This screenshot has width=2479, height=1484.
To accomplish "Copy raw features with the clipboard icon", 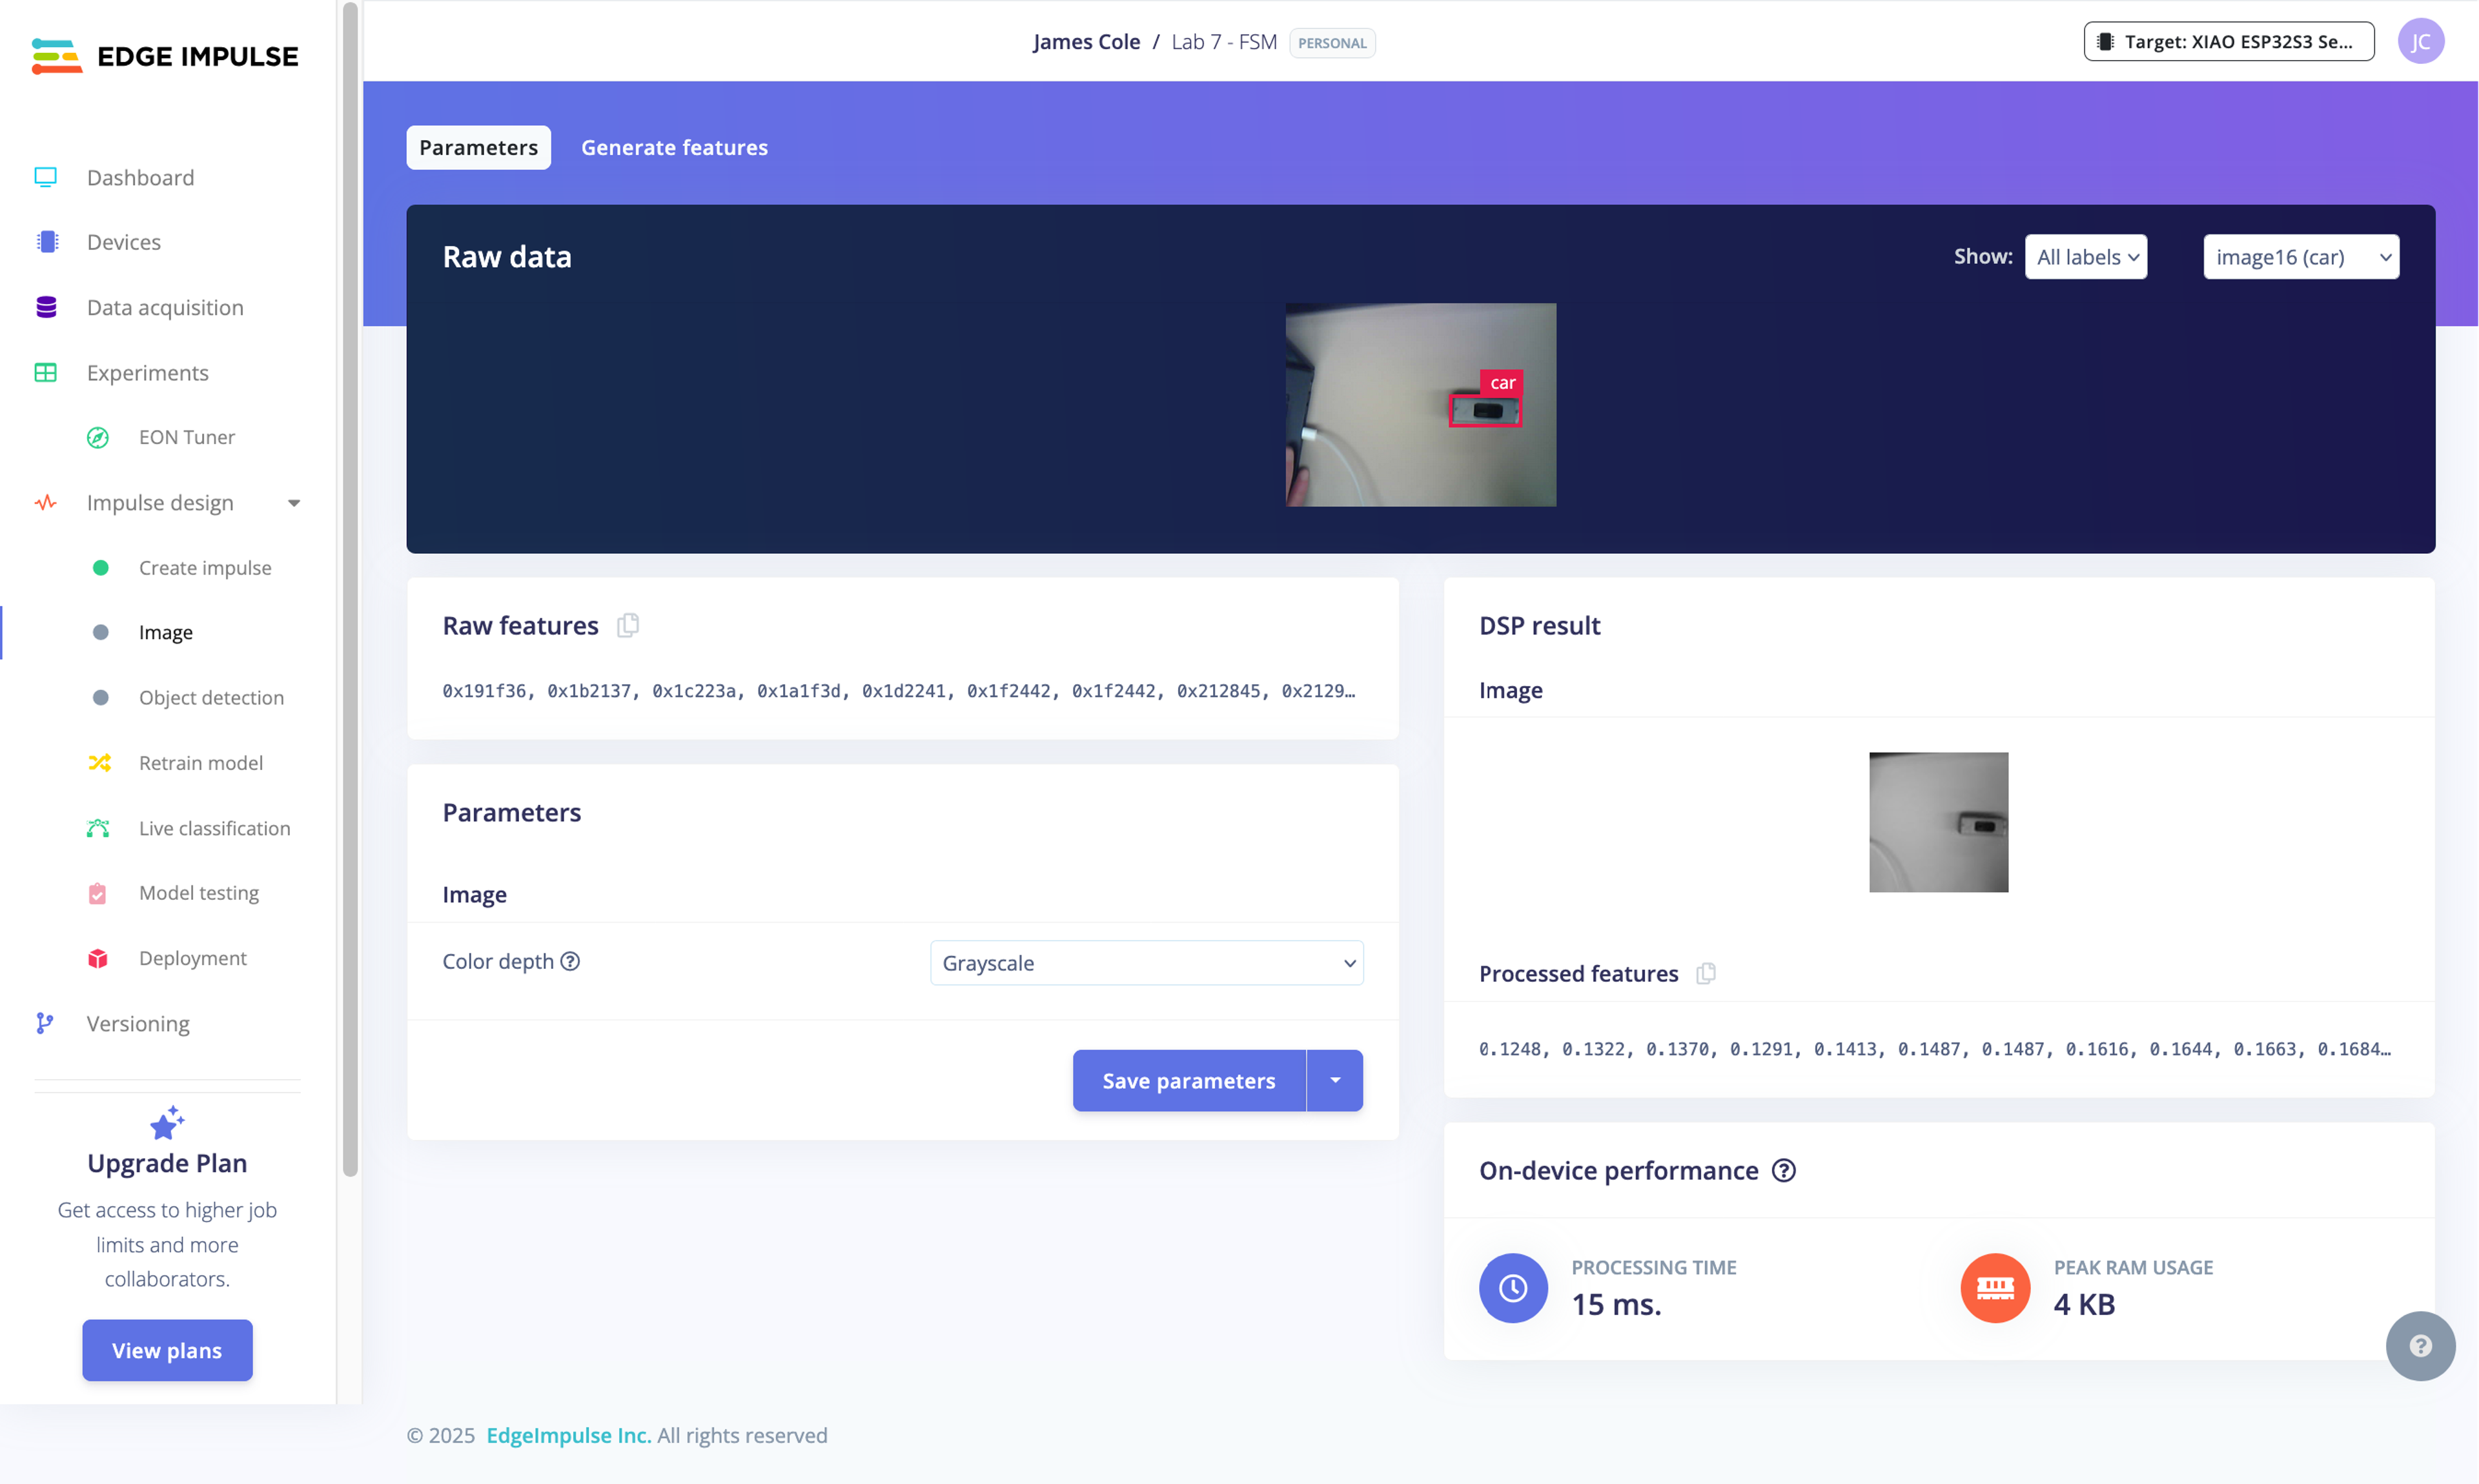I will click(627, 625).
